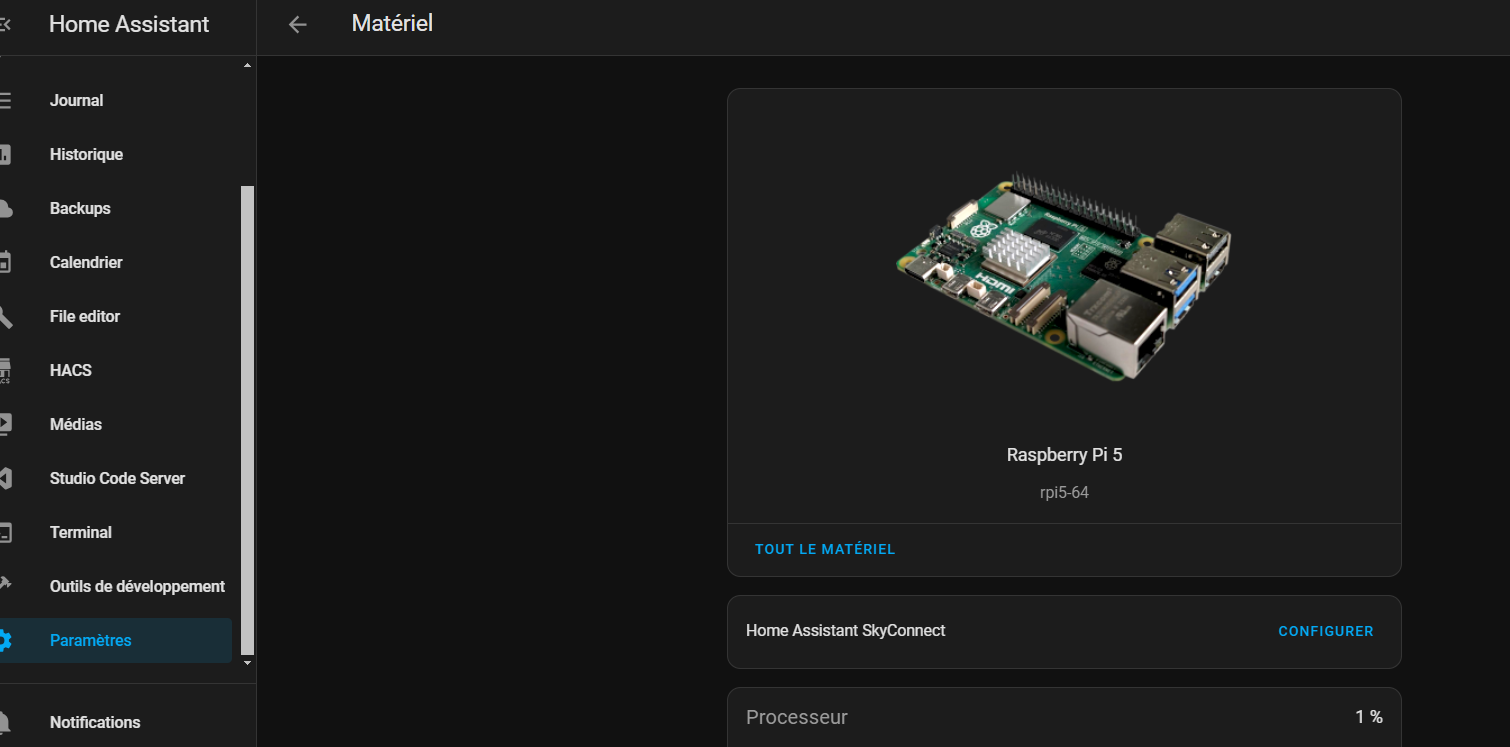1510x747 pixels.
Task: Open Historique in the sidebar
Action: point(116,154)
